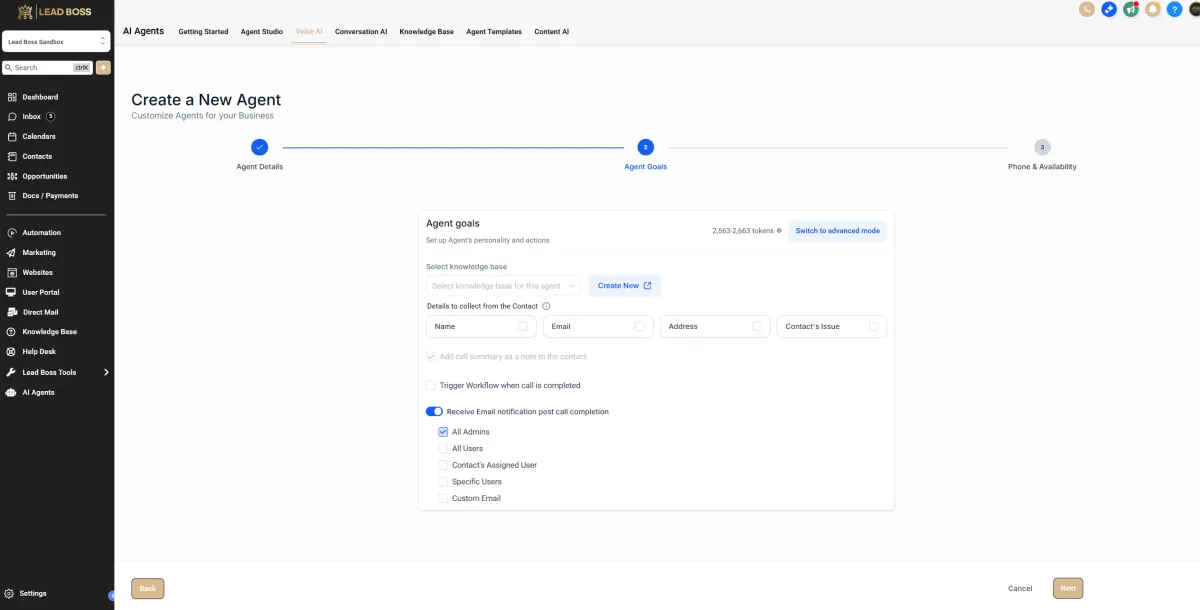Click Switch to advanced mode button

[x=837, y=231]
